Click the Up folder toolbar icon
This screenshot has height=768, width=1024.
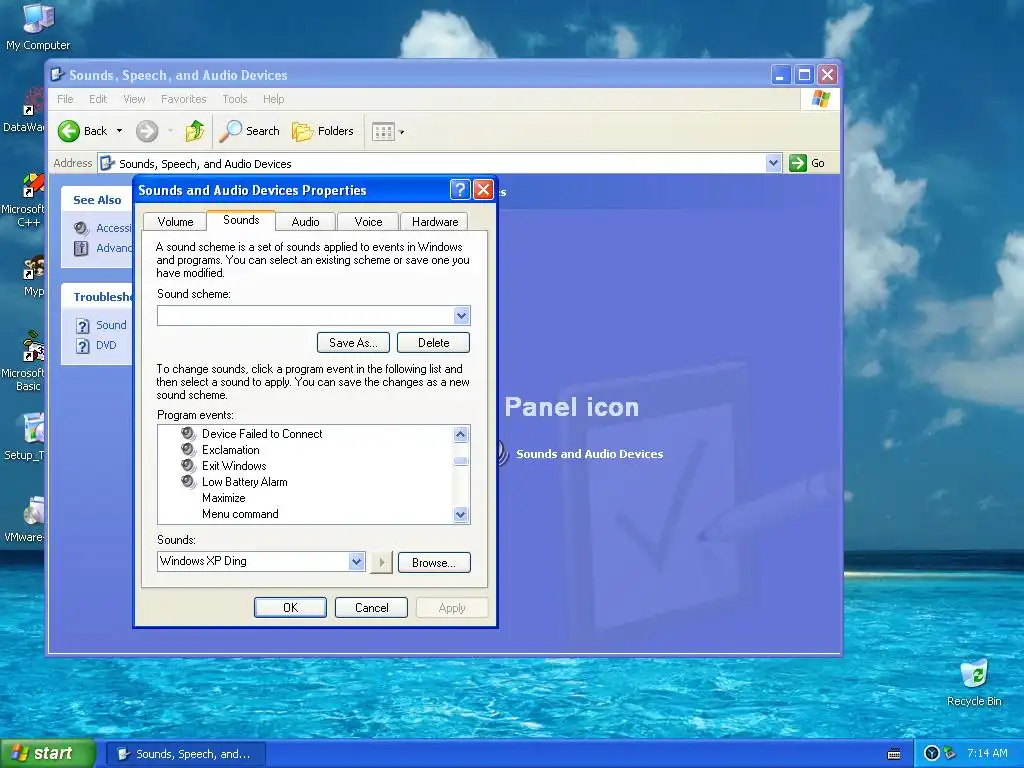pos(195,131)
